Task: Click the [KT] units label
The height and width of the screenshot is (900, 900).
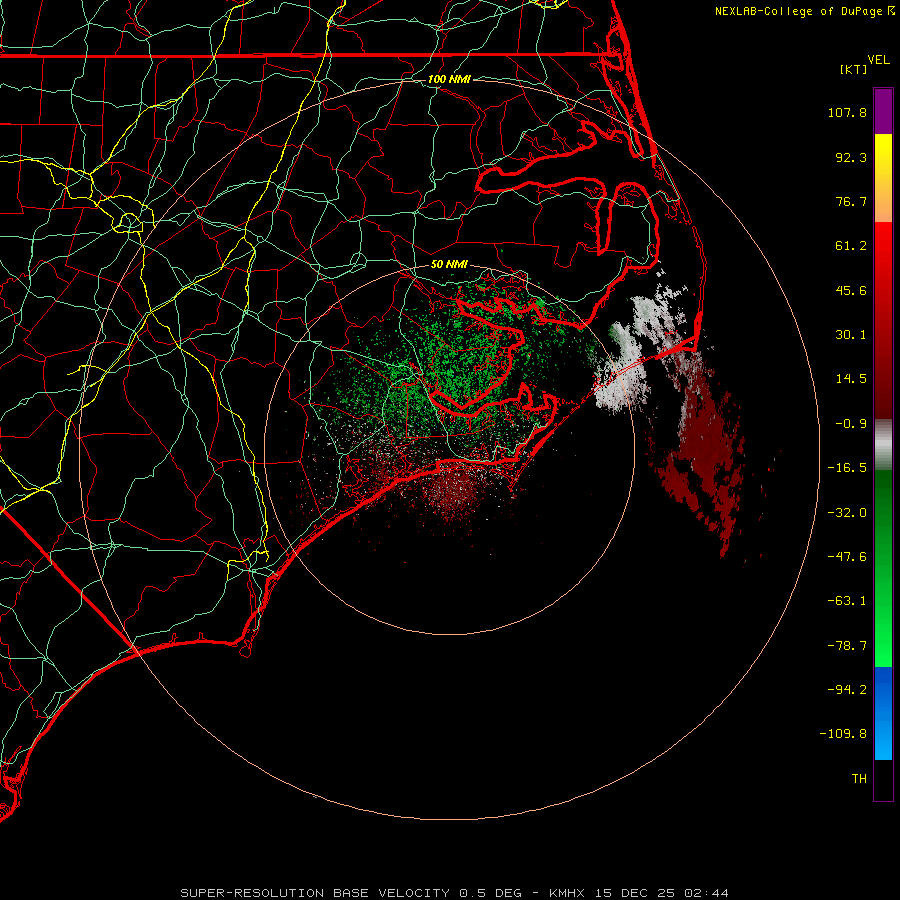Action: (x=854, y=69)
